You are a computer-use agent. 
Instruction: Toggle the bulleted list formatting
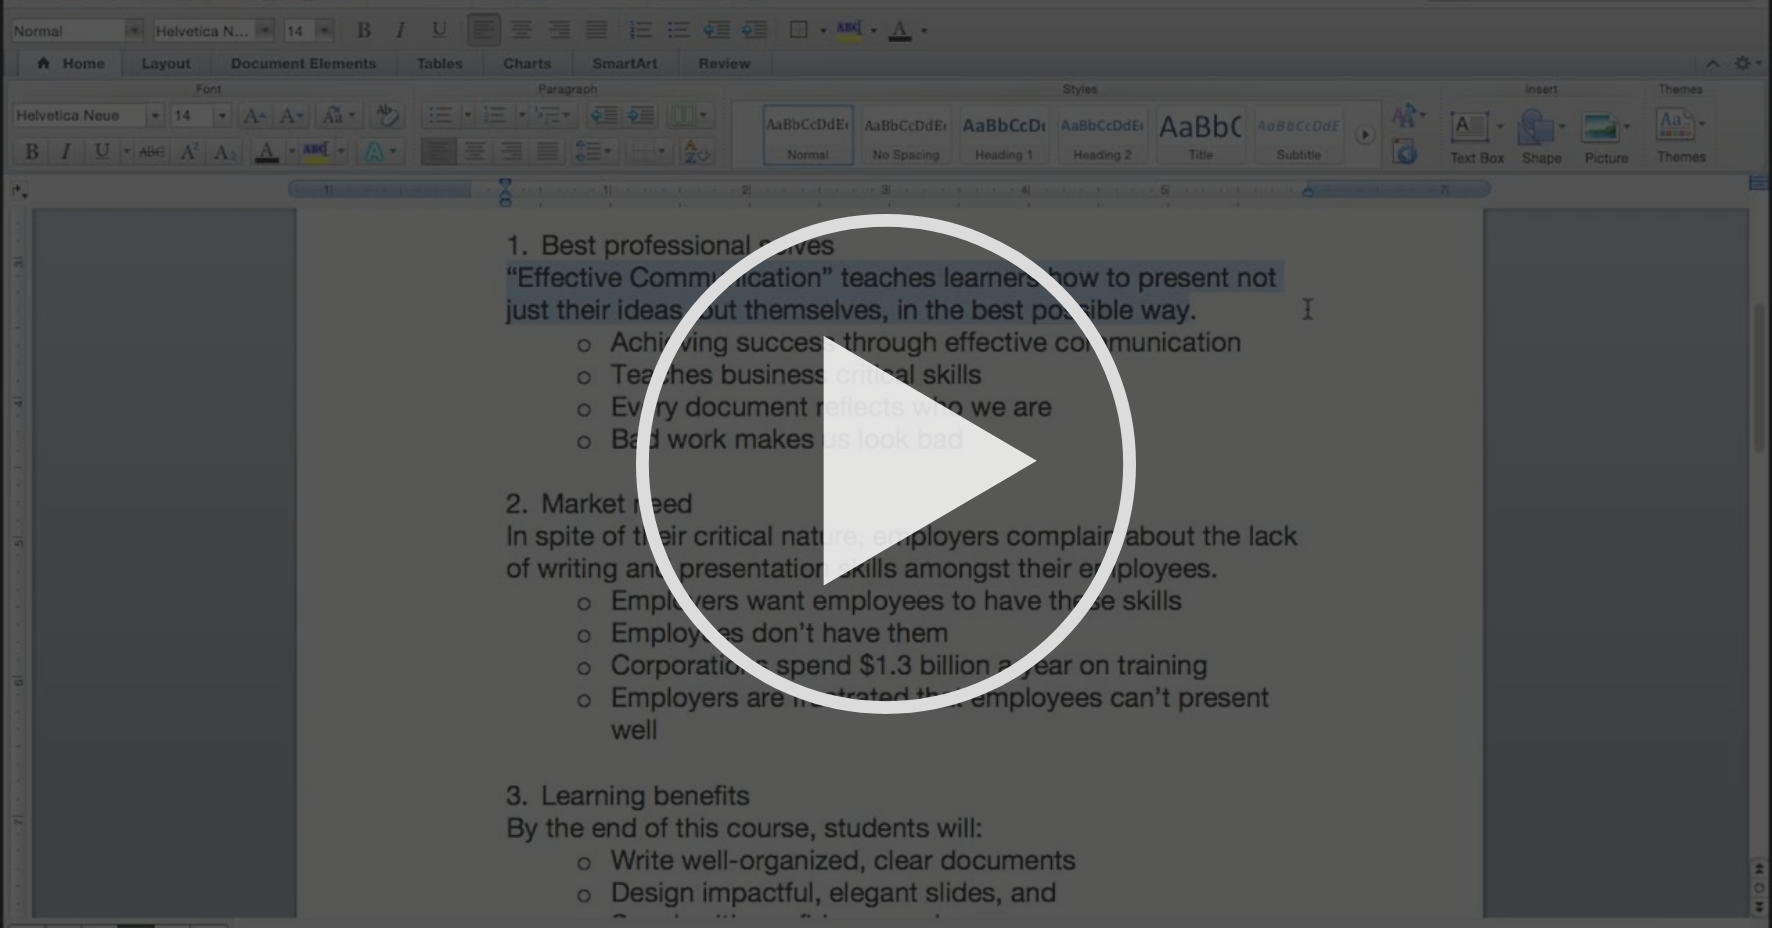click(440, 115)
